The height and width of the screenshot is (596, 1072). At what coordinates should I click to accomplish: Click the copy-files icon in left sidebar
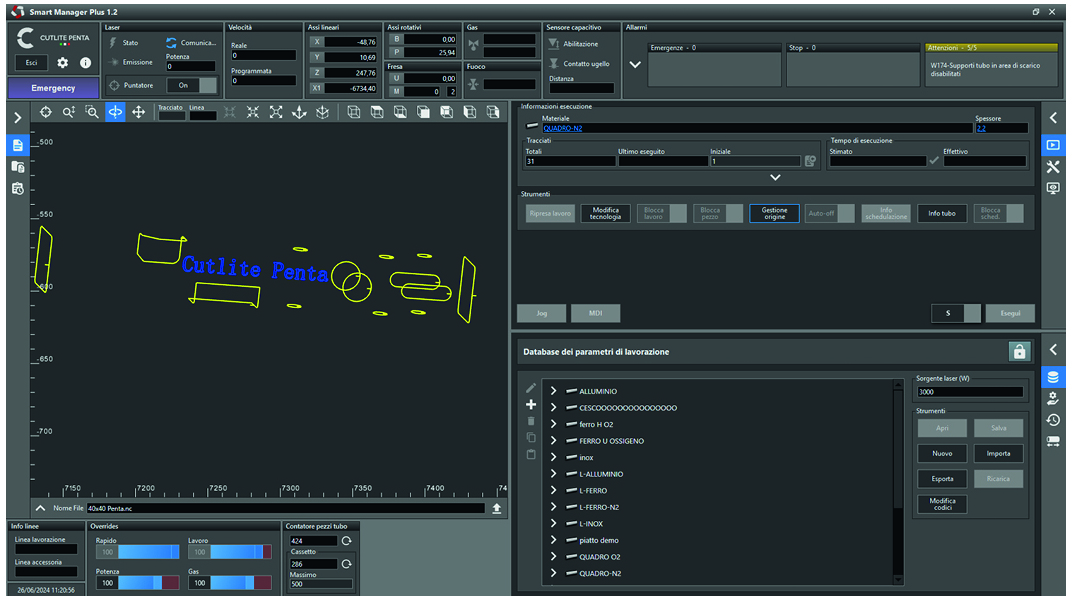[x=18, y=167]
